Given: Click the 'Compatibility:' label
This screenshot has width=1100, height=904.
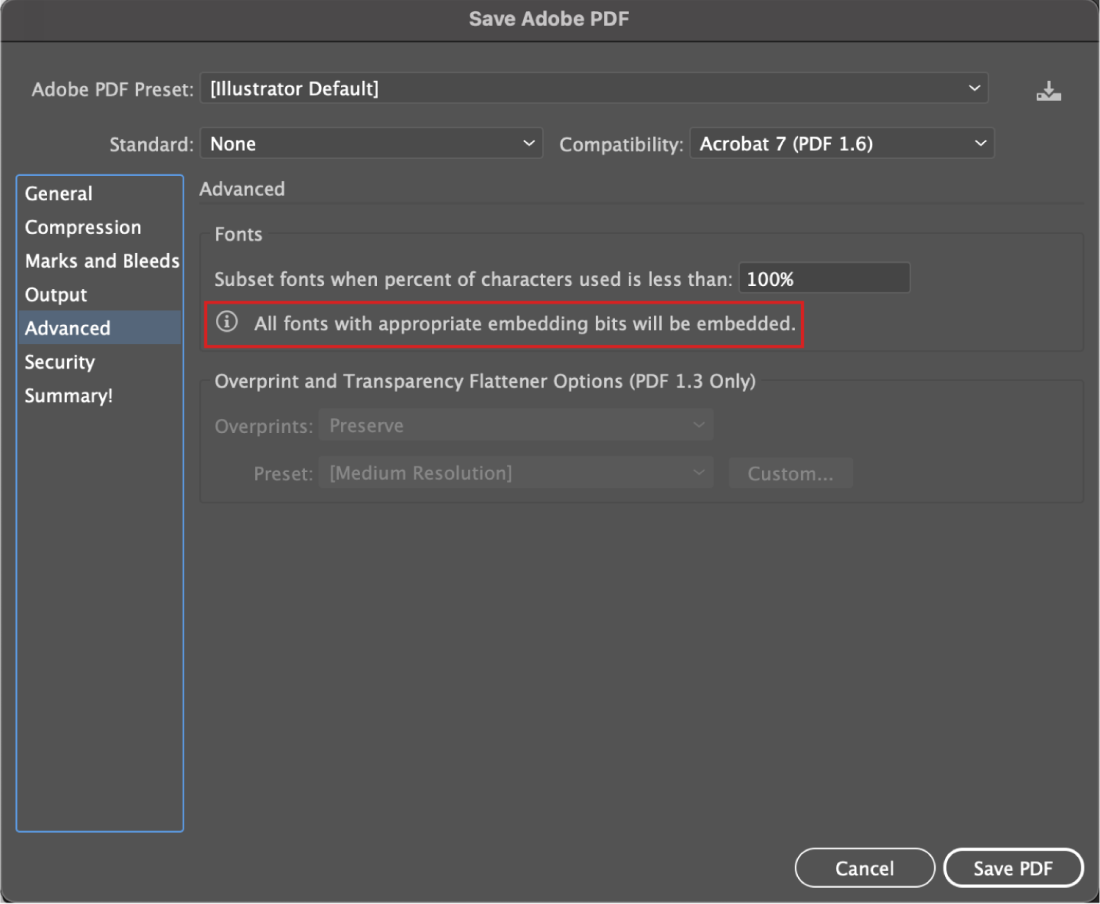Looking at the screenshot, I should [x=621, y=144].
